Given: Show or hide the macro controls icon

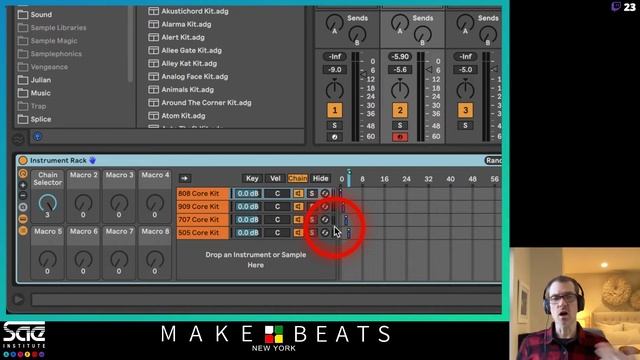Looking at the screenshot, I should (23, 174).
